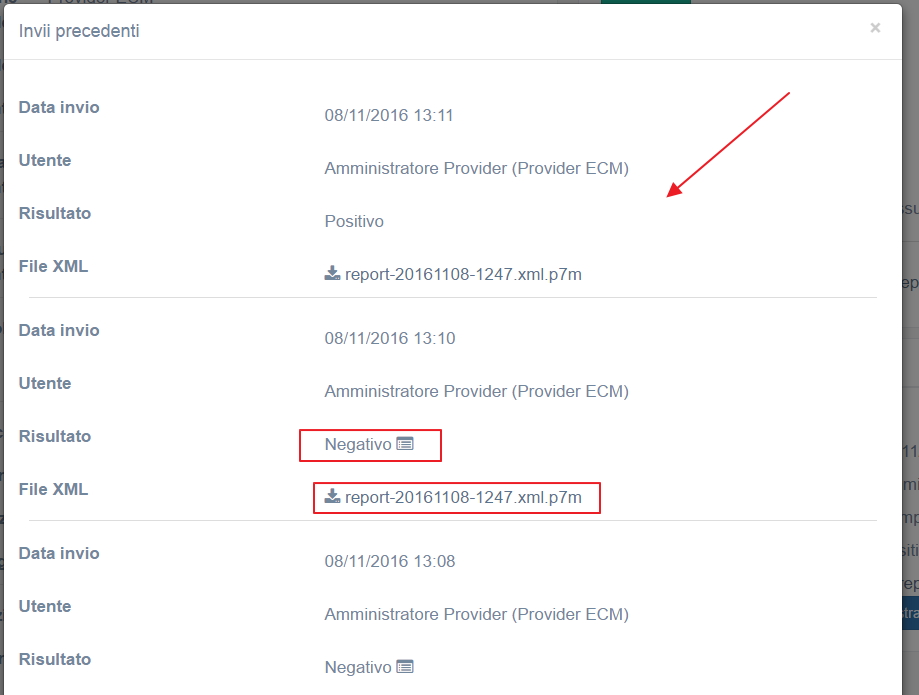Screen dimensions: 919x695
Task: Click the first Data invio label
Action: tap(59, 107)
